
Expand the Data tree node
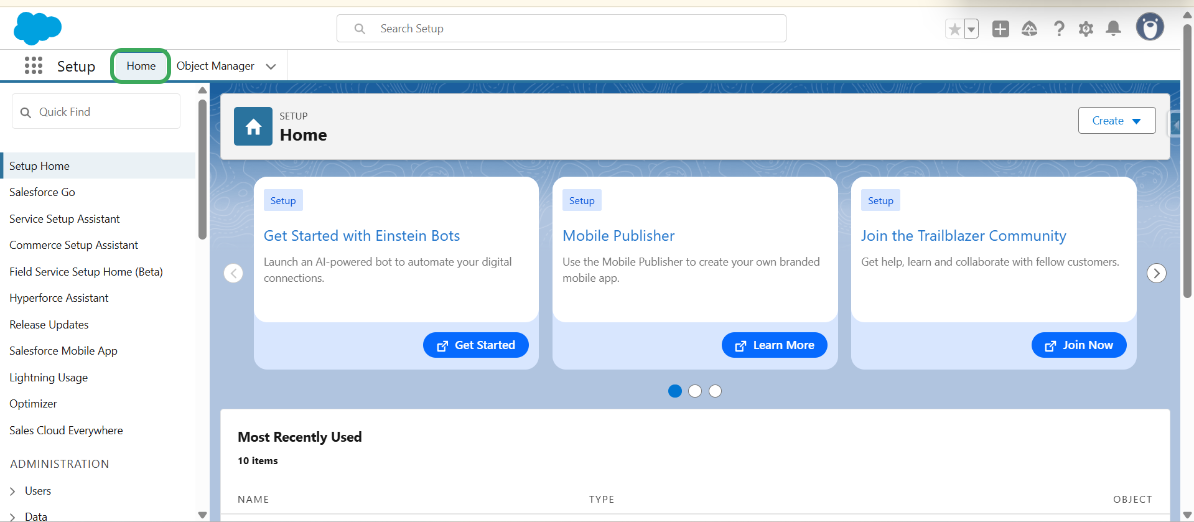tap(12, 517)
